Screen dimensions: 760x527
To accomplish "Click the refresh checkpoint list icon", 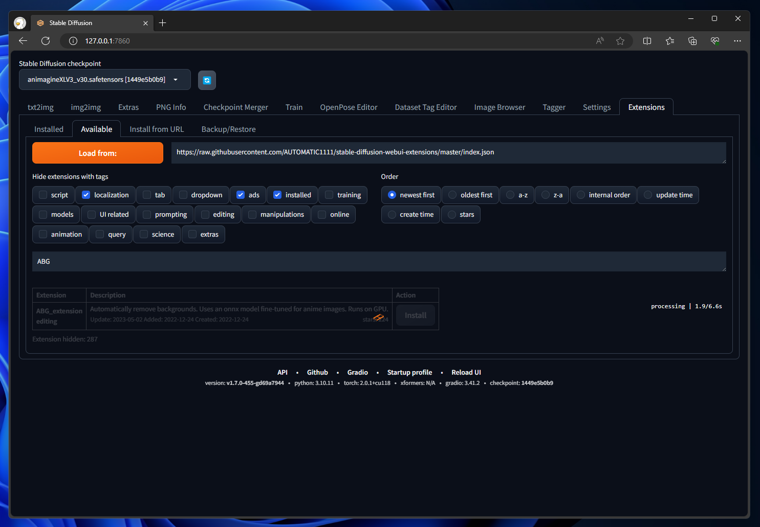I will click(207, 80).
